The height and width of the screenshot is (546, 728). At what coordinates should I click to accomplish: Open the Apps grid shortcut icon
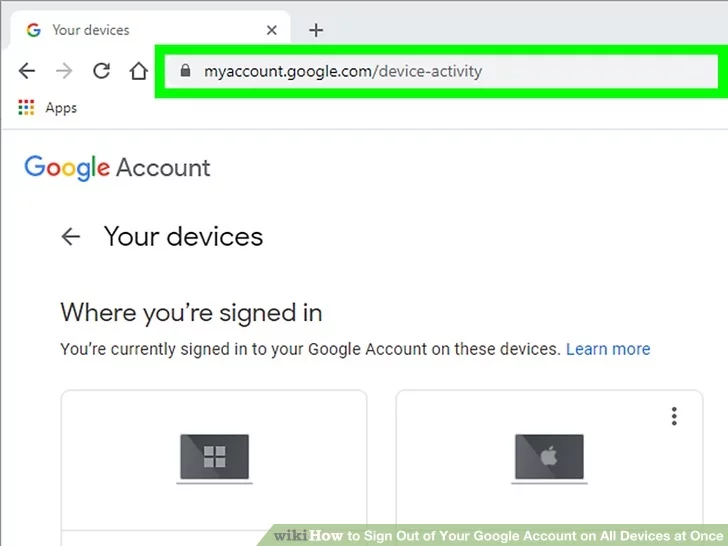[x=26, y=108]
